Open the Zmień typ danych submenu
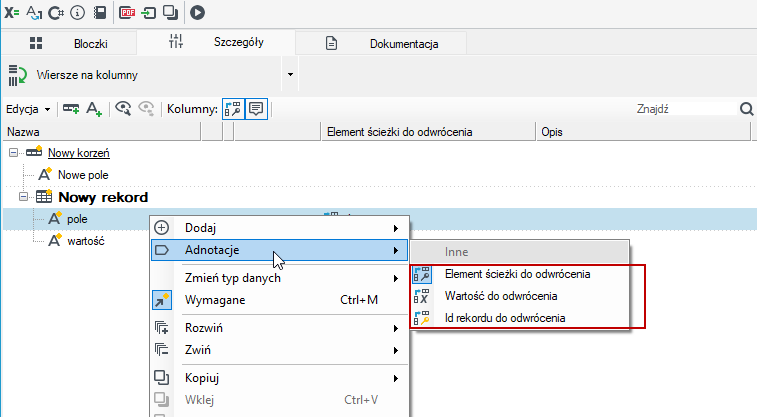 (280, 278)
